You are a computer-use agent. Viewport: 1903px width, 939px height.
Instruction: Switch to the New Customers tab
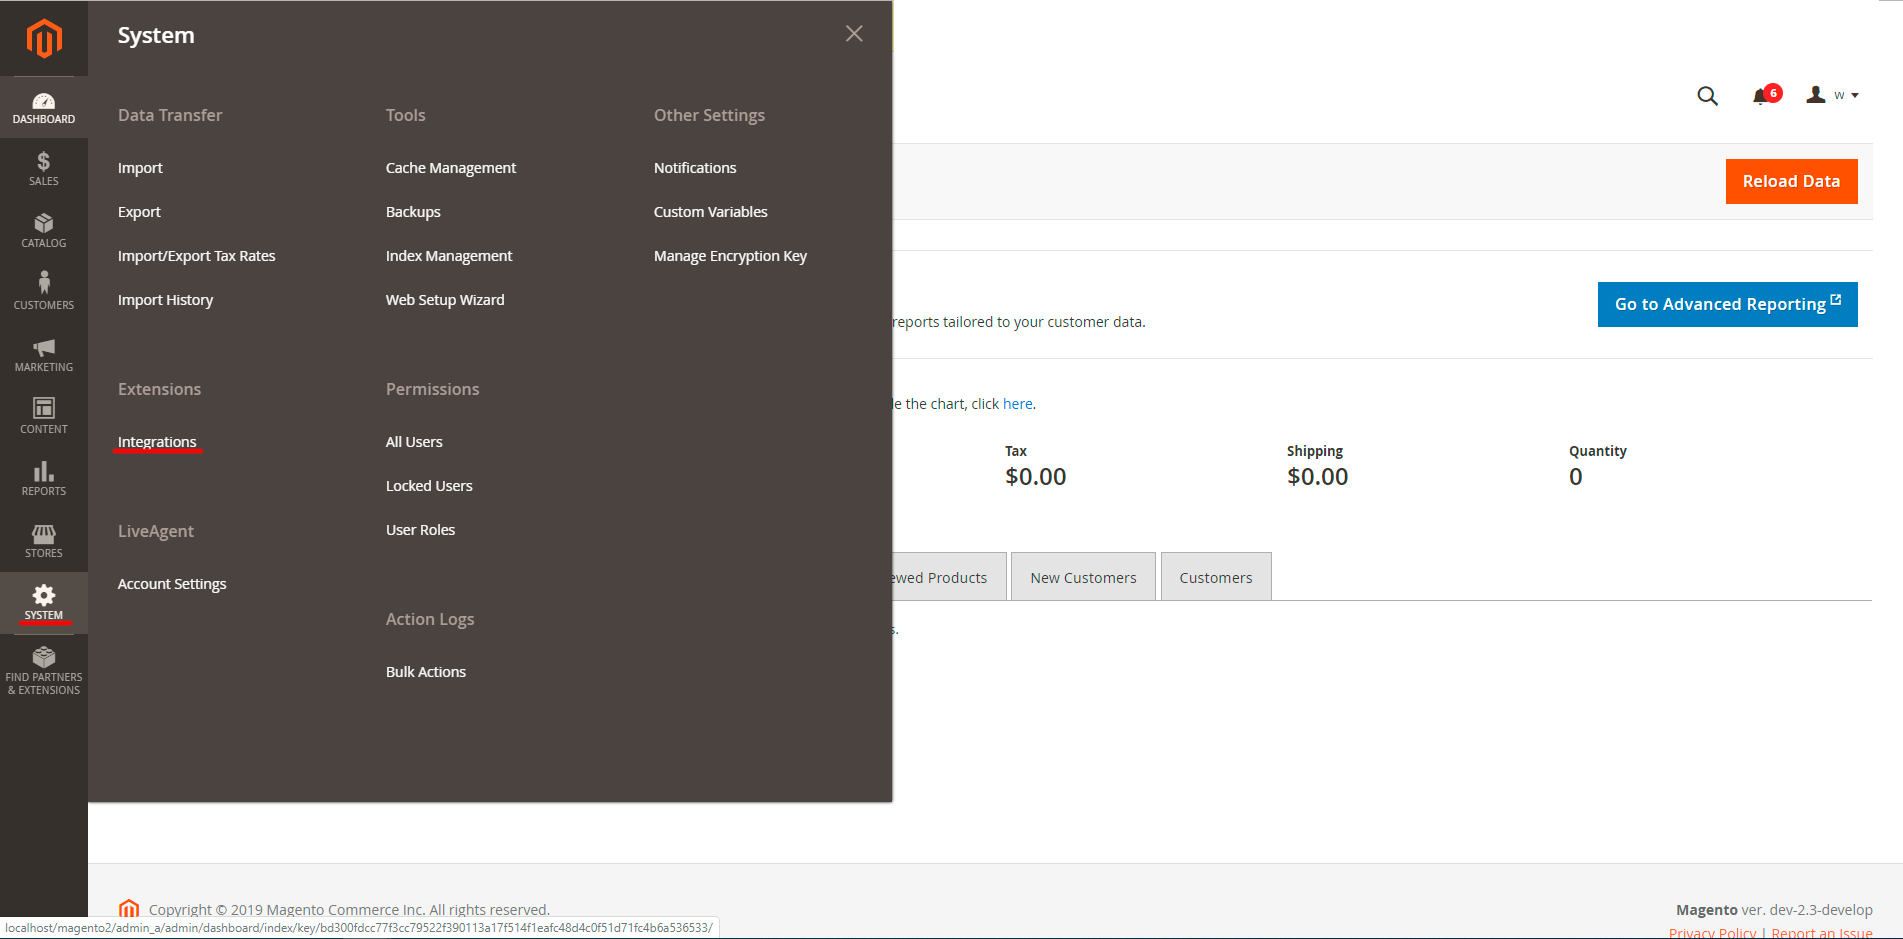[x=1083, y=577]
